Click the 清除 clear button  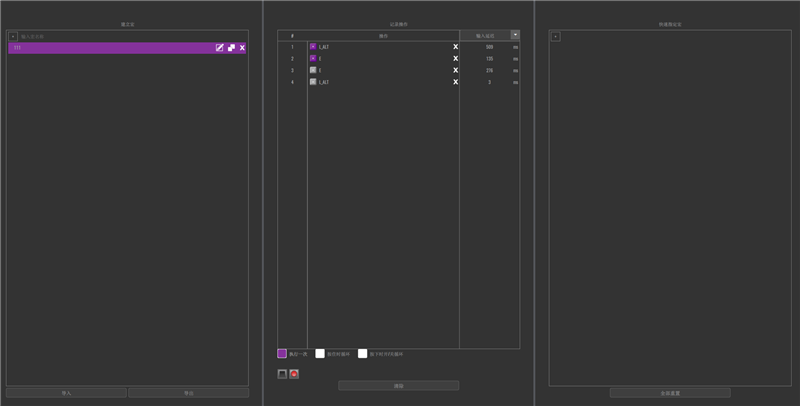click(x=398, y=386)
